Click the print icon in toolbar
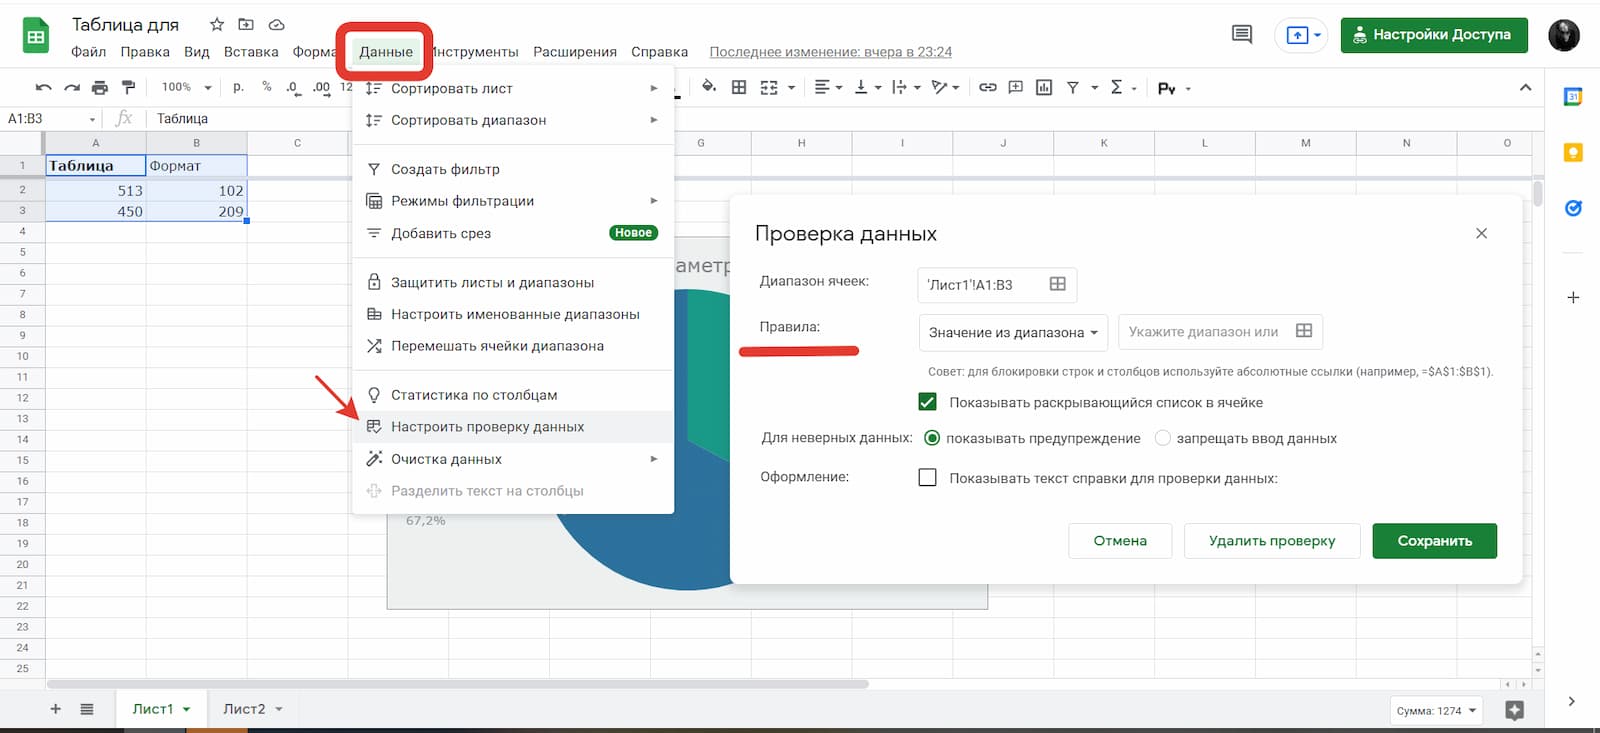The height and width of the screenshot is (733, 1600). (x=99, y=88)
